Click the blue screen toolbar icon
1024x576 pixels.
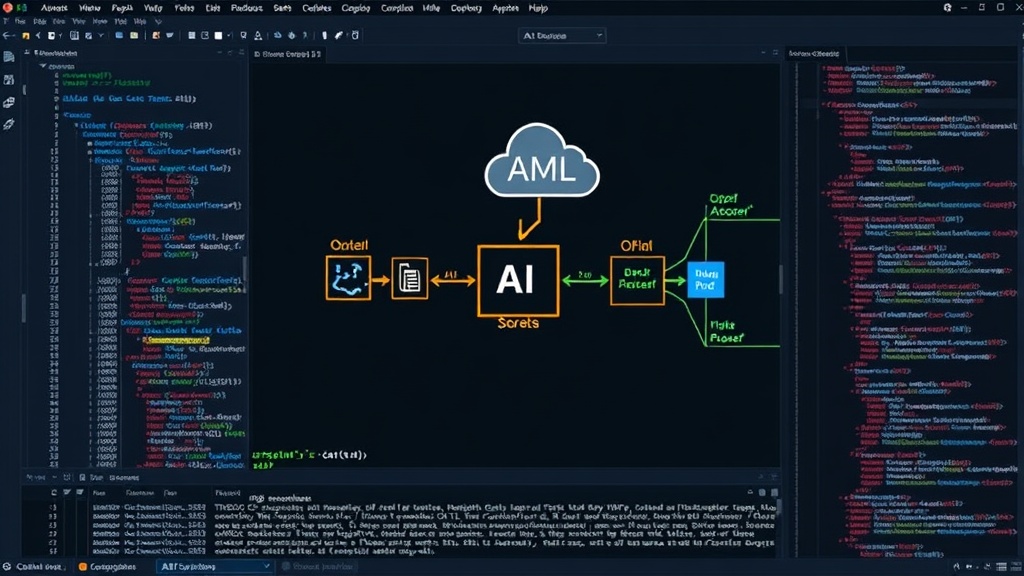(x=119, y=35)
